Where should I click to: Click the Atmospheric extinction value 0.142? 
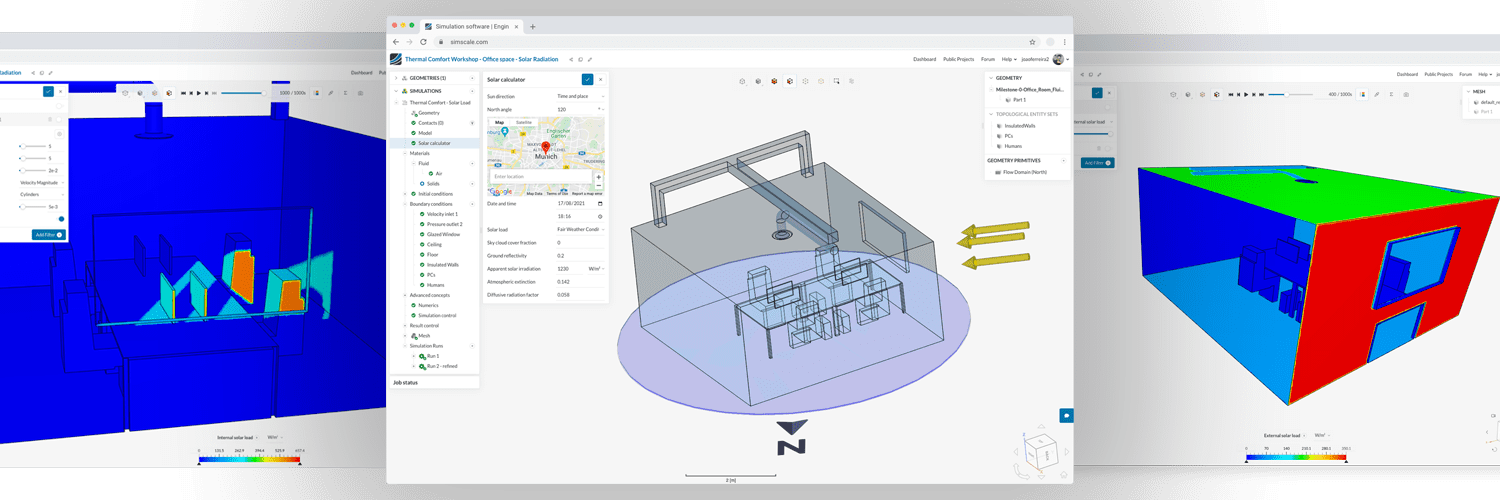pos(580,282)
